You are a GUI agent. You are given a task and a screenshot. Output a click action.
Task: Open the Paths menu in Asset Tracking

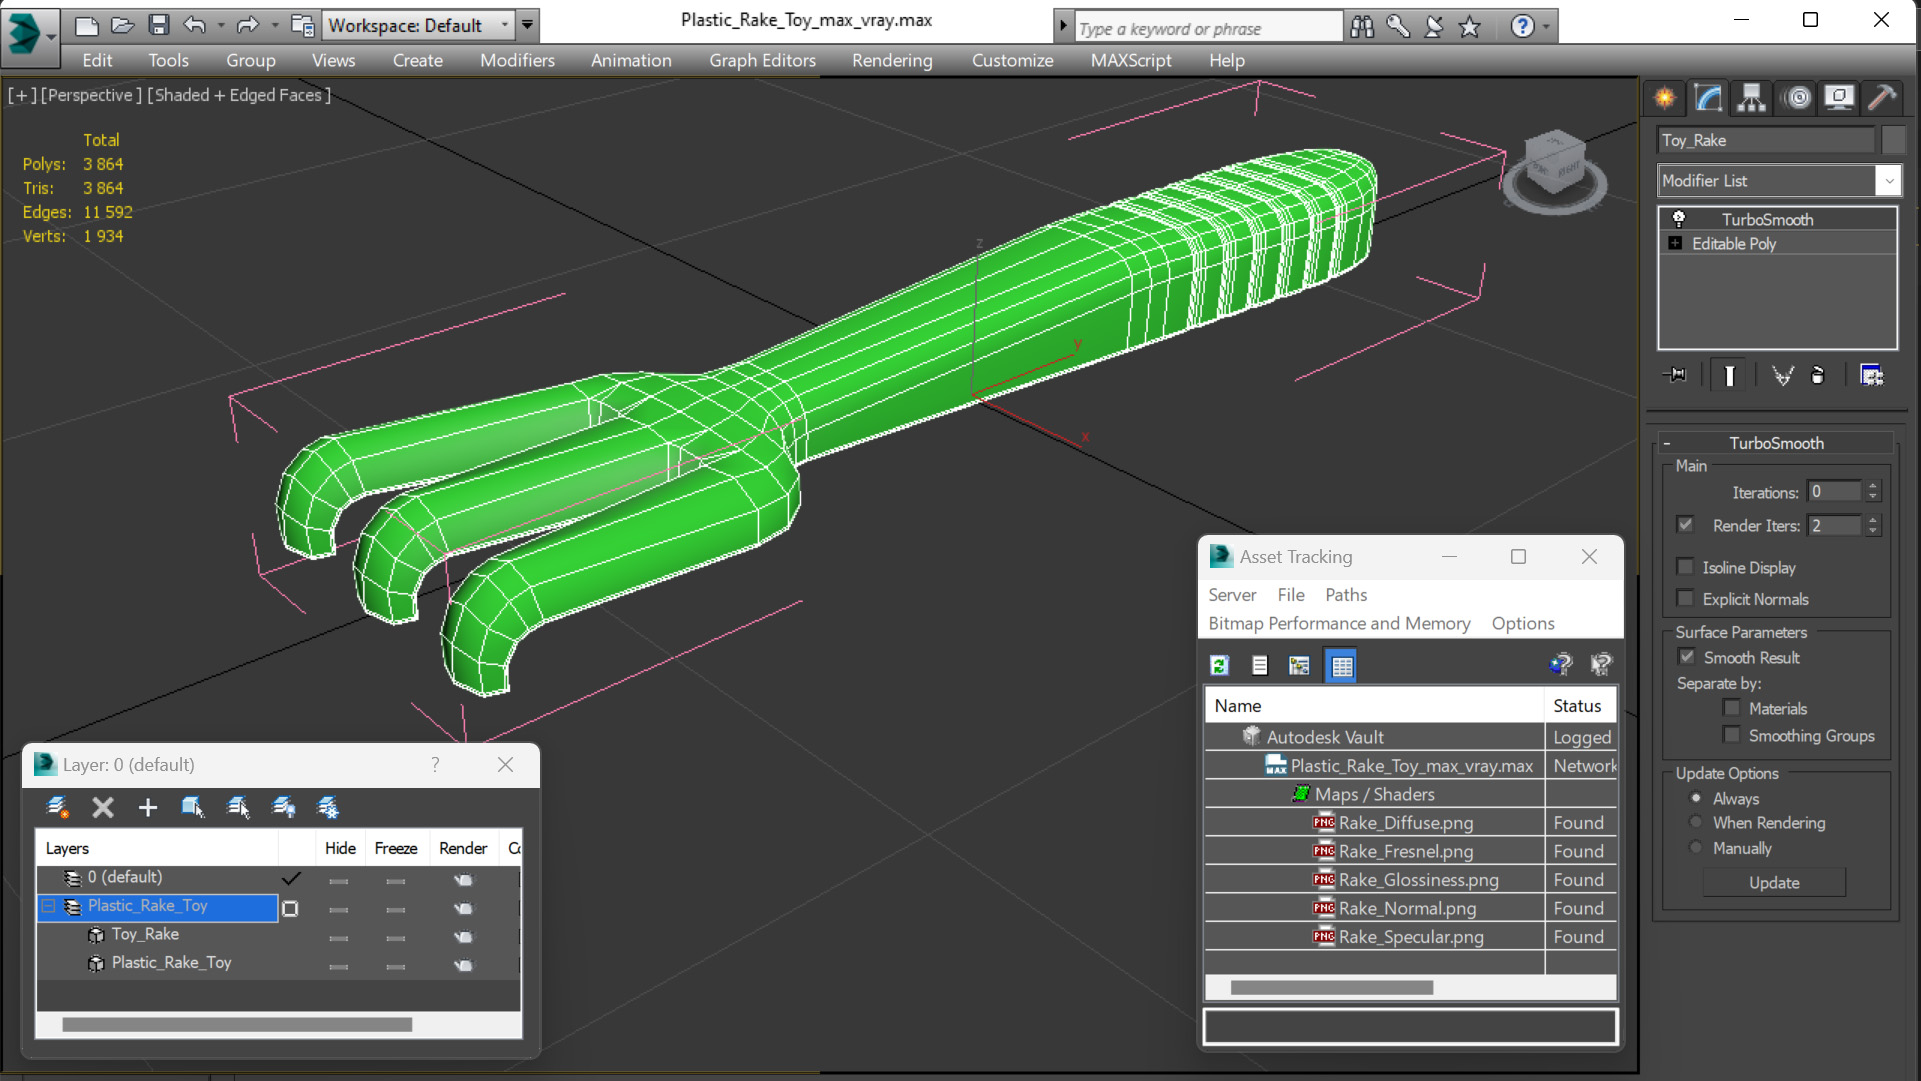point(1345,595)
